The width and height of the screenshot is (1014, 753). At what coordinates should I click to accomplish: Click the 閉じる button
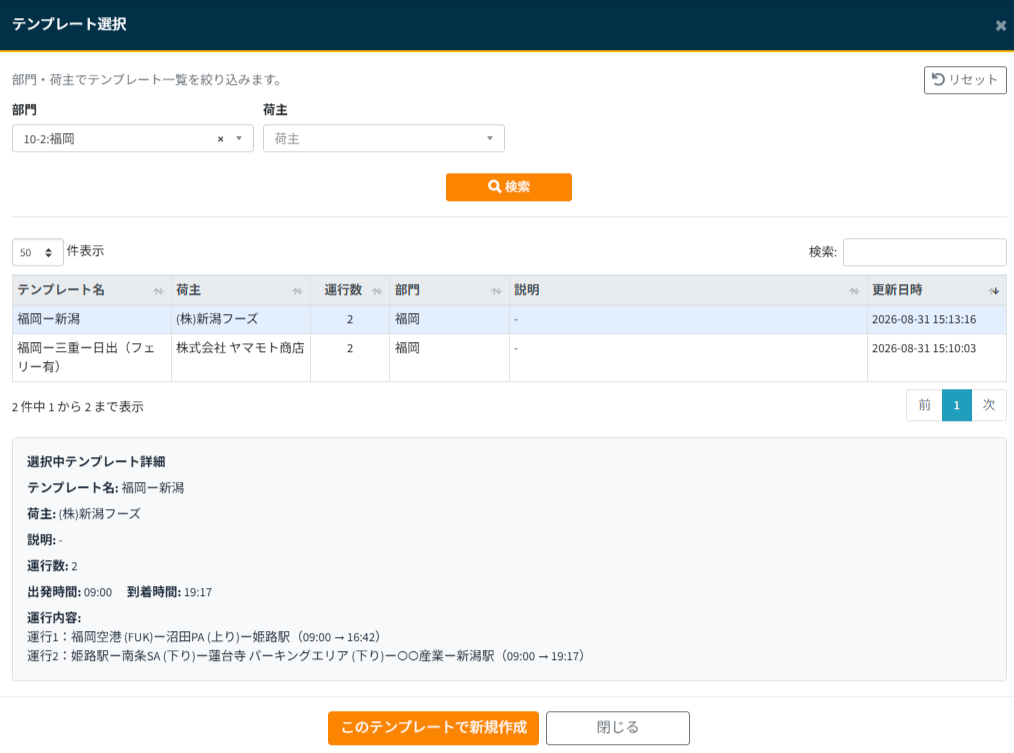tap(618, 728)
